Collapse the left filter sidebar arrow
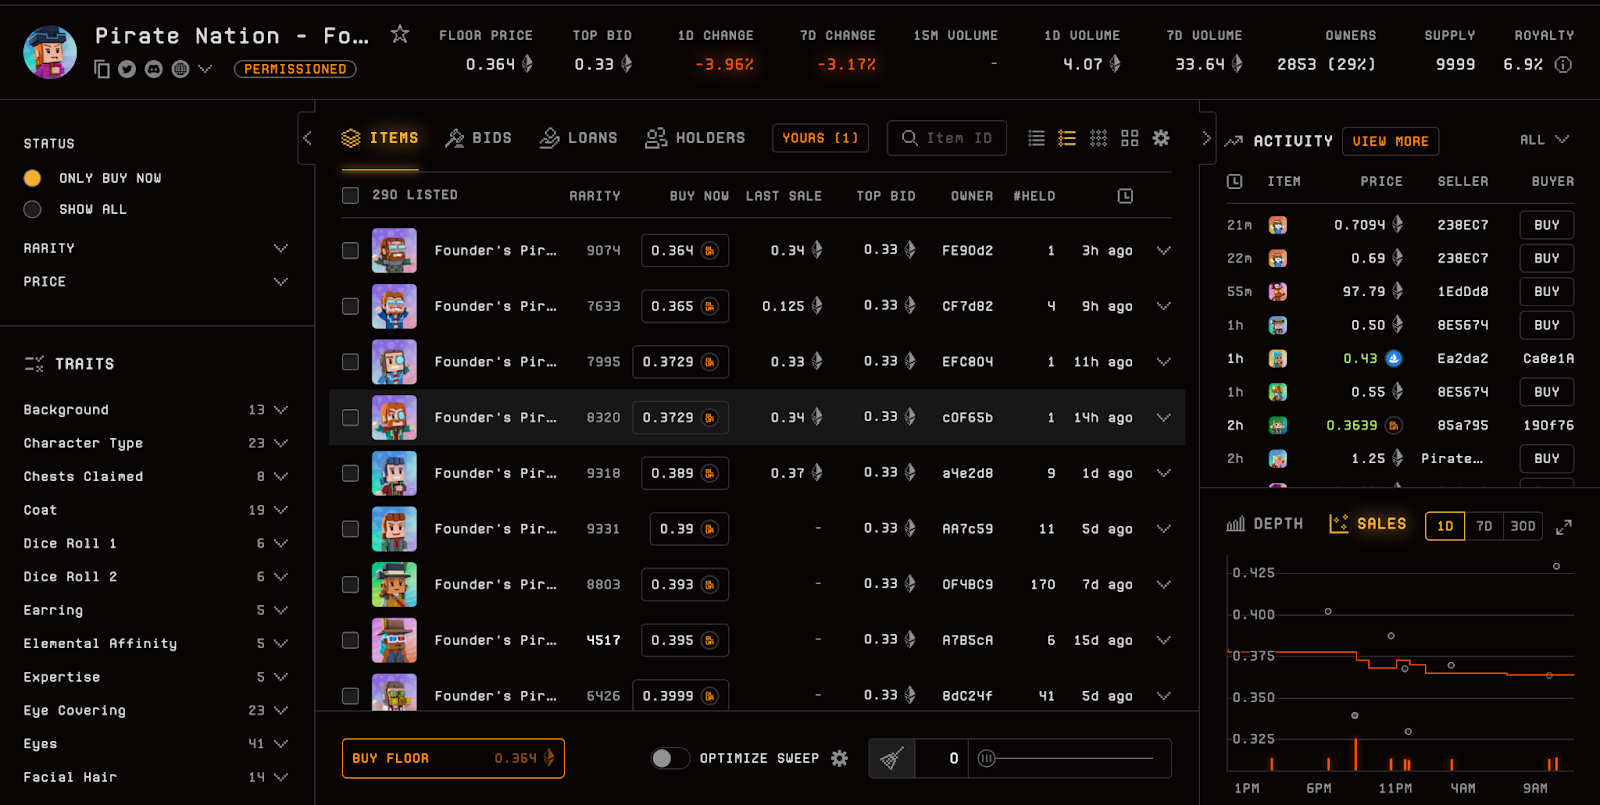Screen dimensions: 1600x805 point(307,138)
